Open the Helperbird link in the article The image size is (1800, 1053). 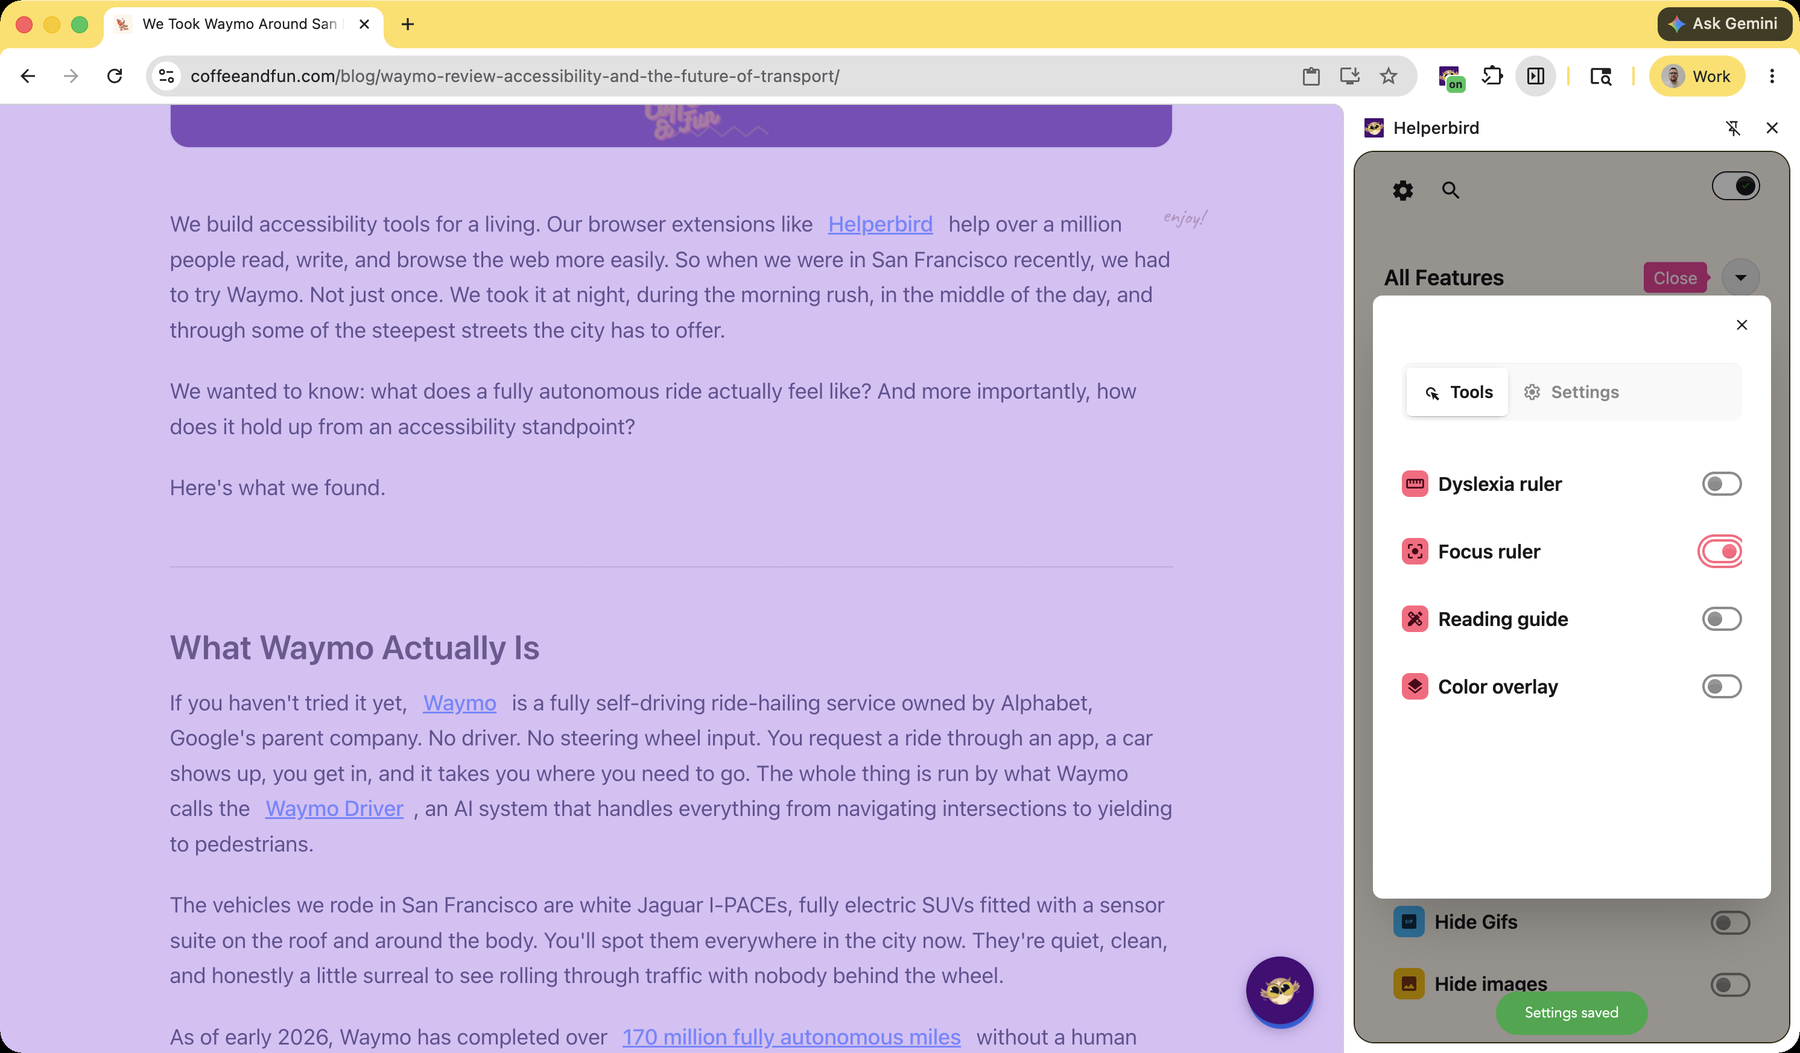click(880, 225)
